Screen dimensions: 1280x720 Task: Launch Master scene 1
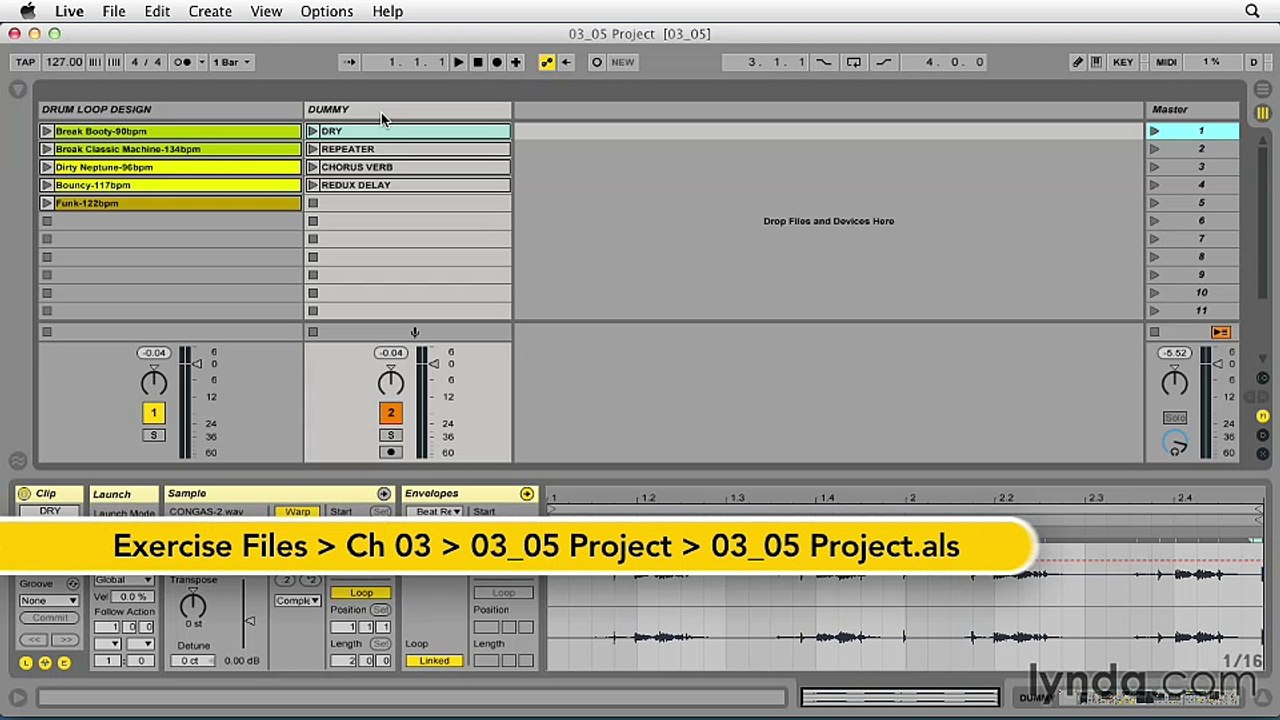pos(1154,131)
